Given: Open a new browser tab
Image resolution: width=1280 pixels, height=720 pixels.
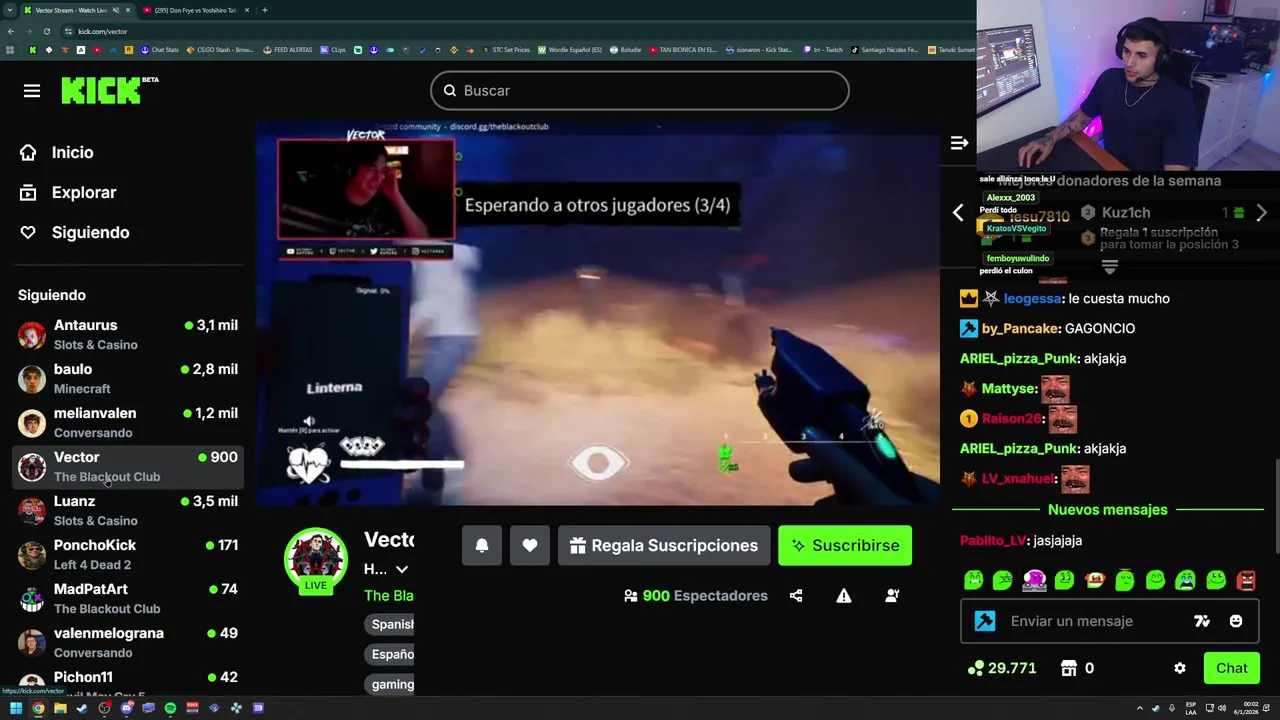Looking at the screenshot, I should tap(265, 10).
